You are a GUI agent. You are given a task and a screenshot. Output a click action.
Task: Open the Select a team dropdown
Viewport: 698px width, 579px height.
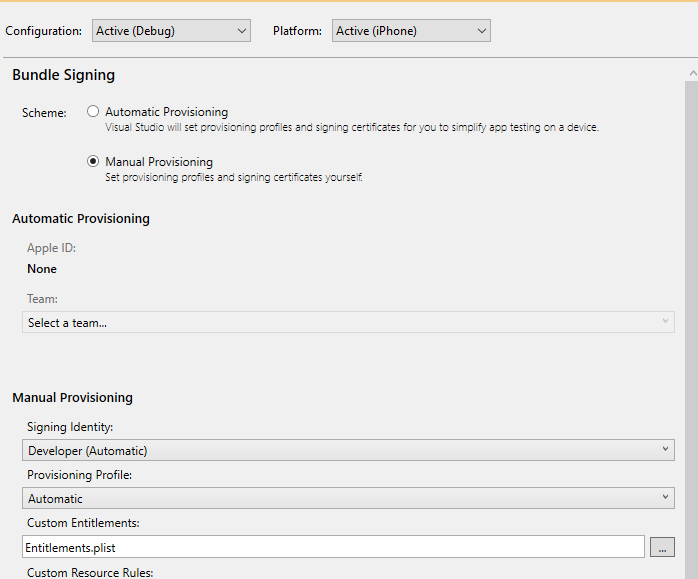tap(349, 322)
